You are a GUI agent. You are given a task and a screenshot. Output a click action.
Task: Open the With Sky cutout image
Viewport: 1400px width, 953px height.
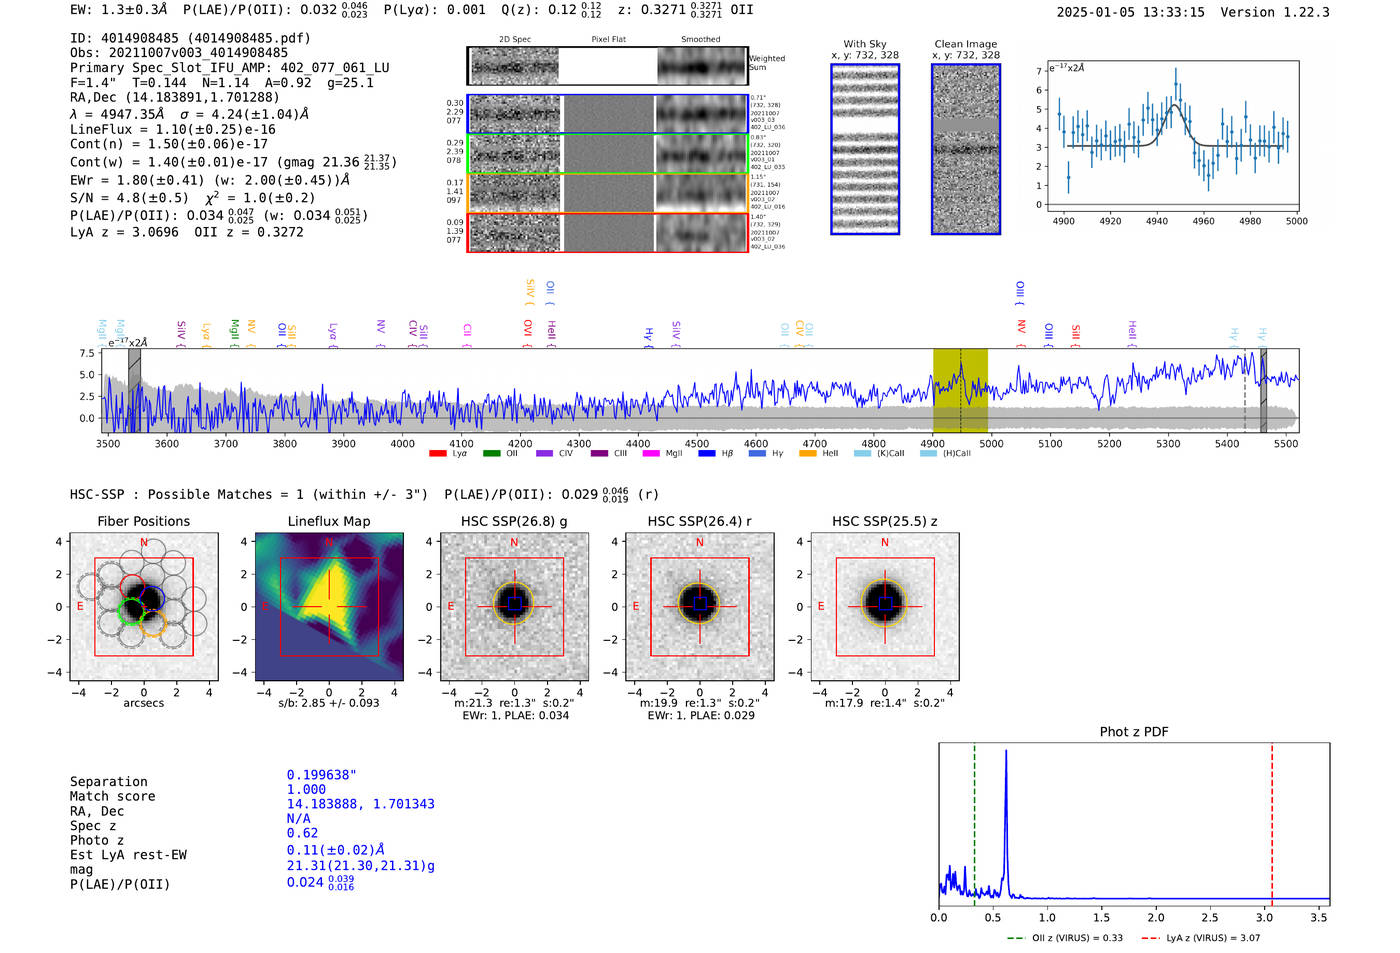click(865, 149)
